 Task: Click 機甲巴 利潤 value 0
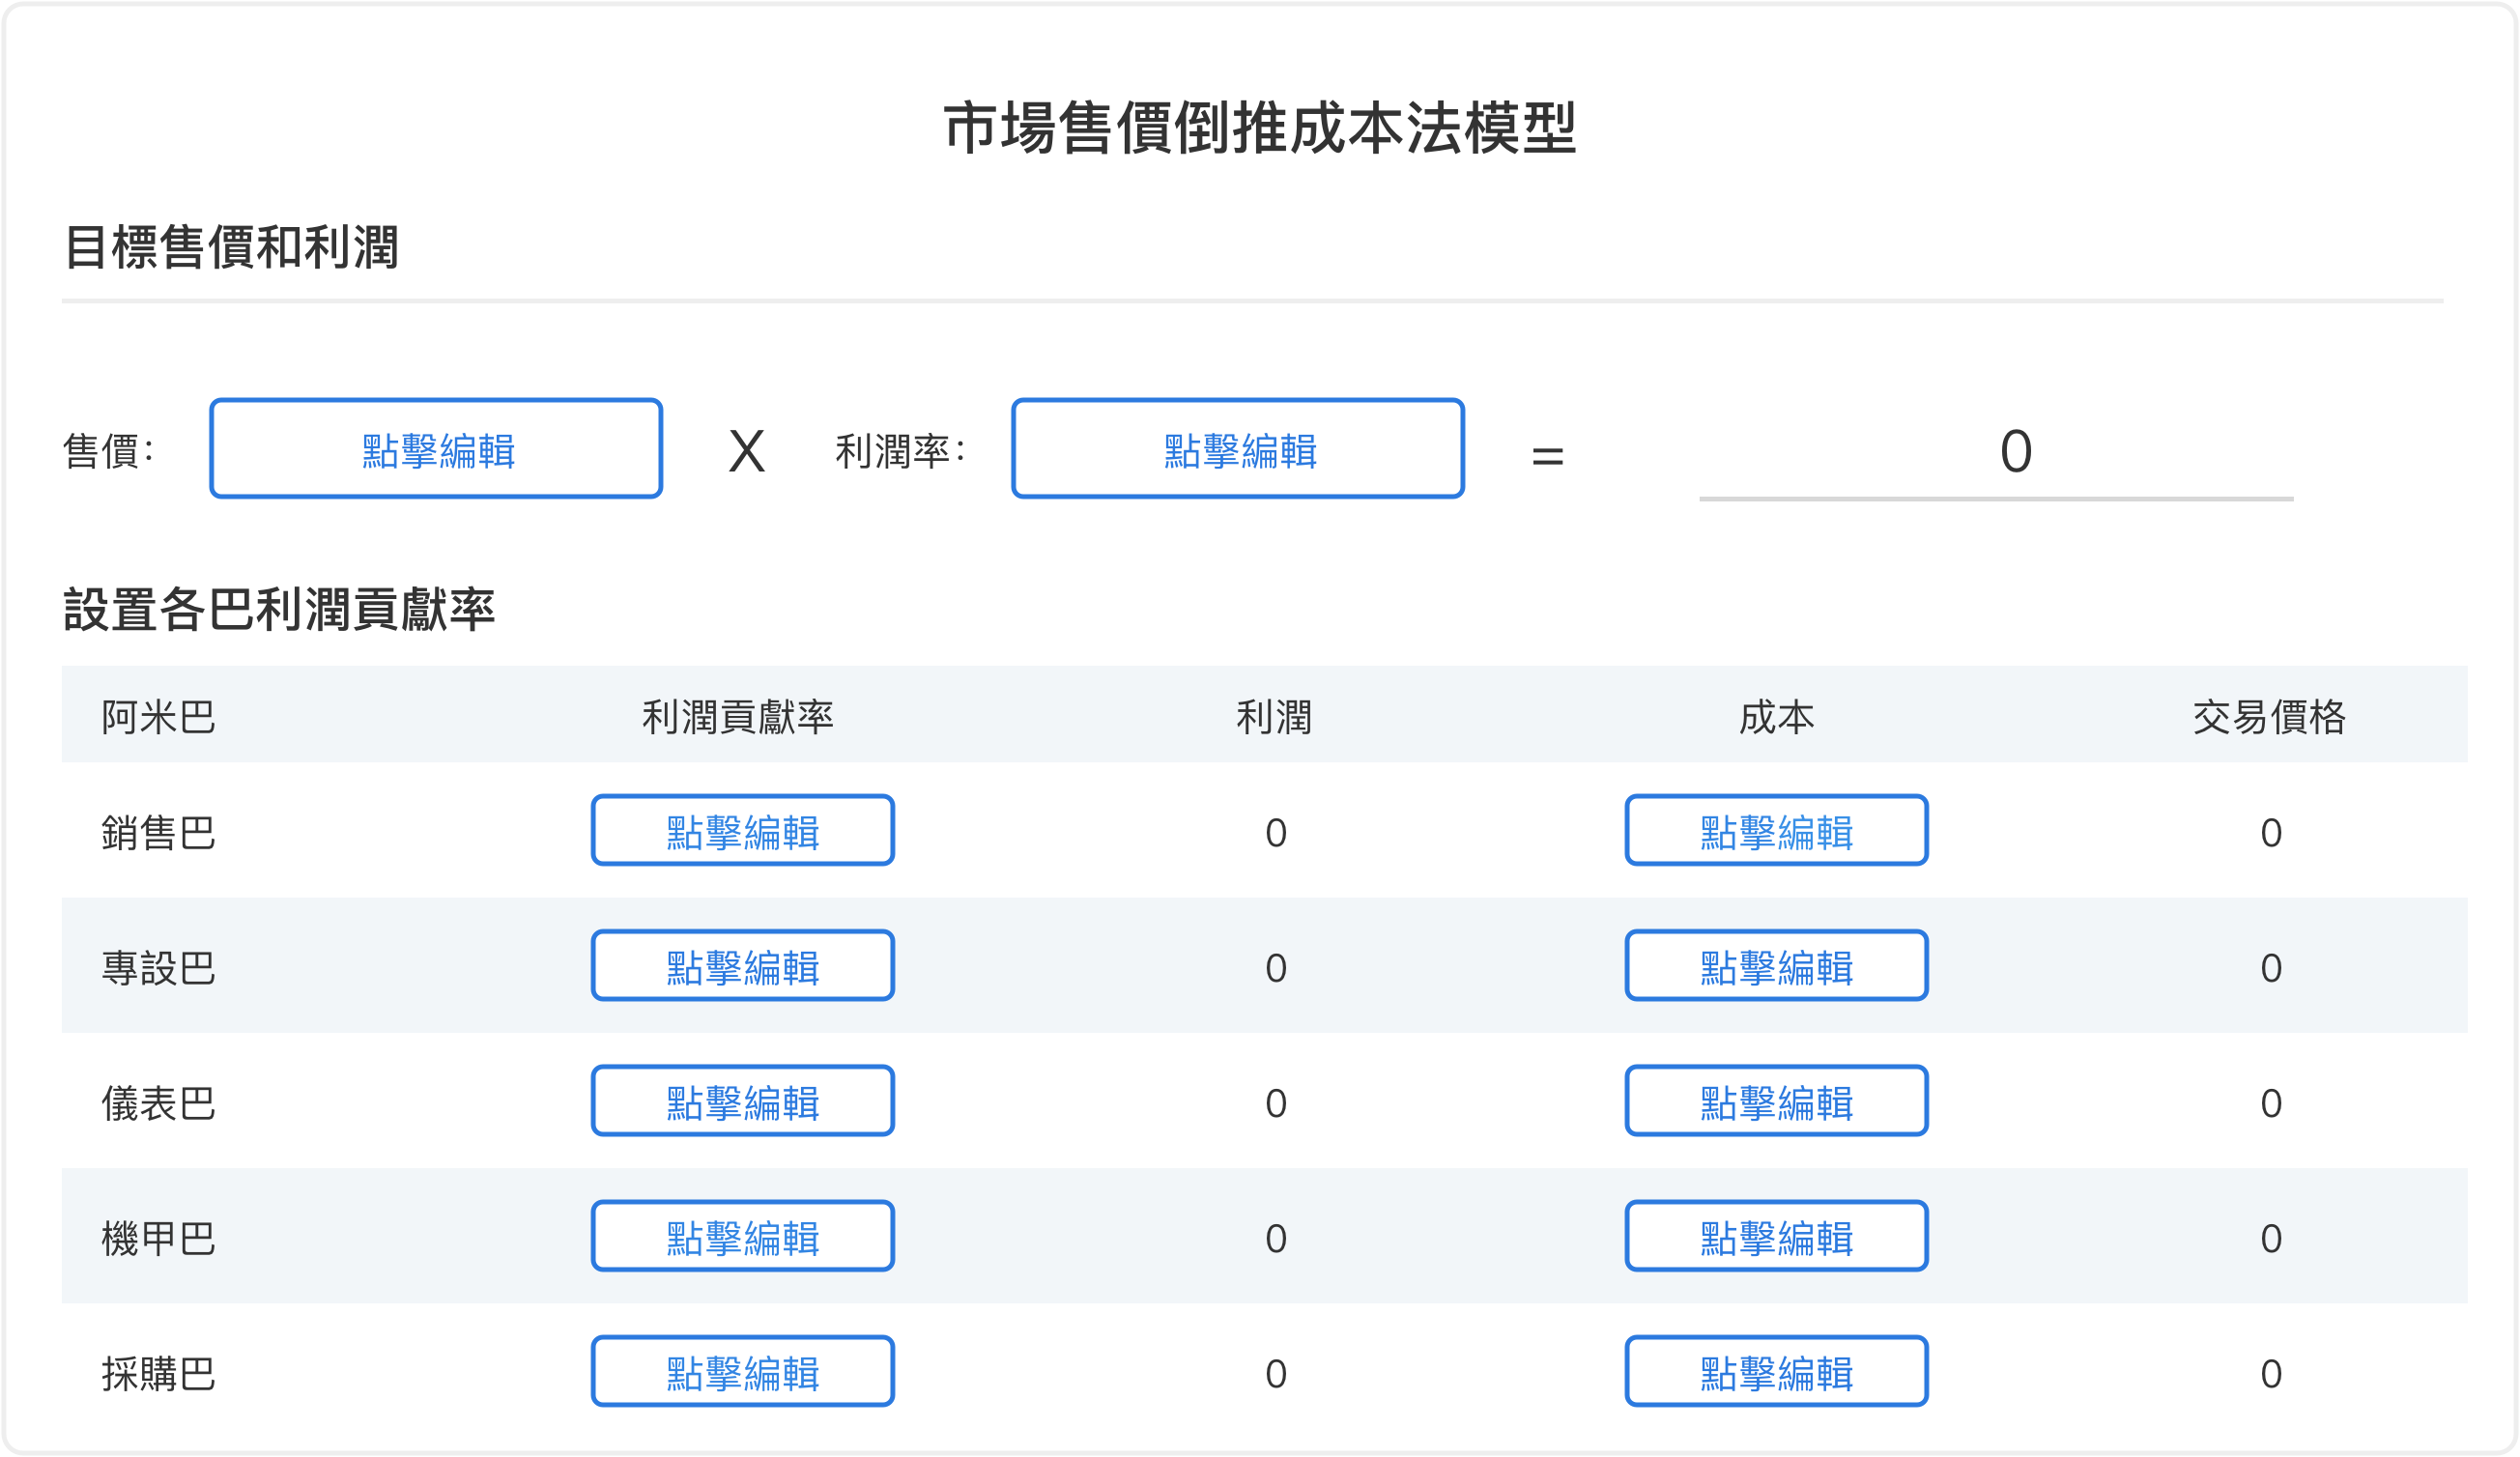1276,1239
